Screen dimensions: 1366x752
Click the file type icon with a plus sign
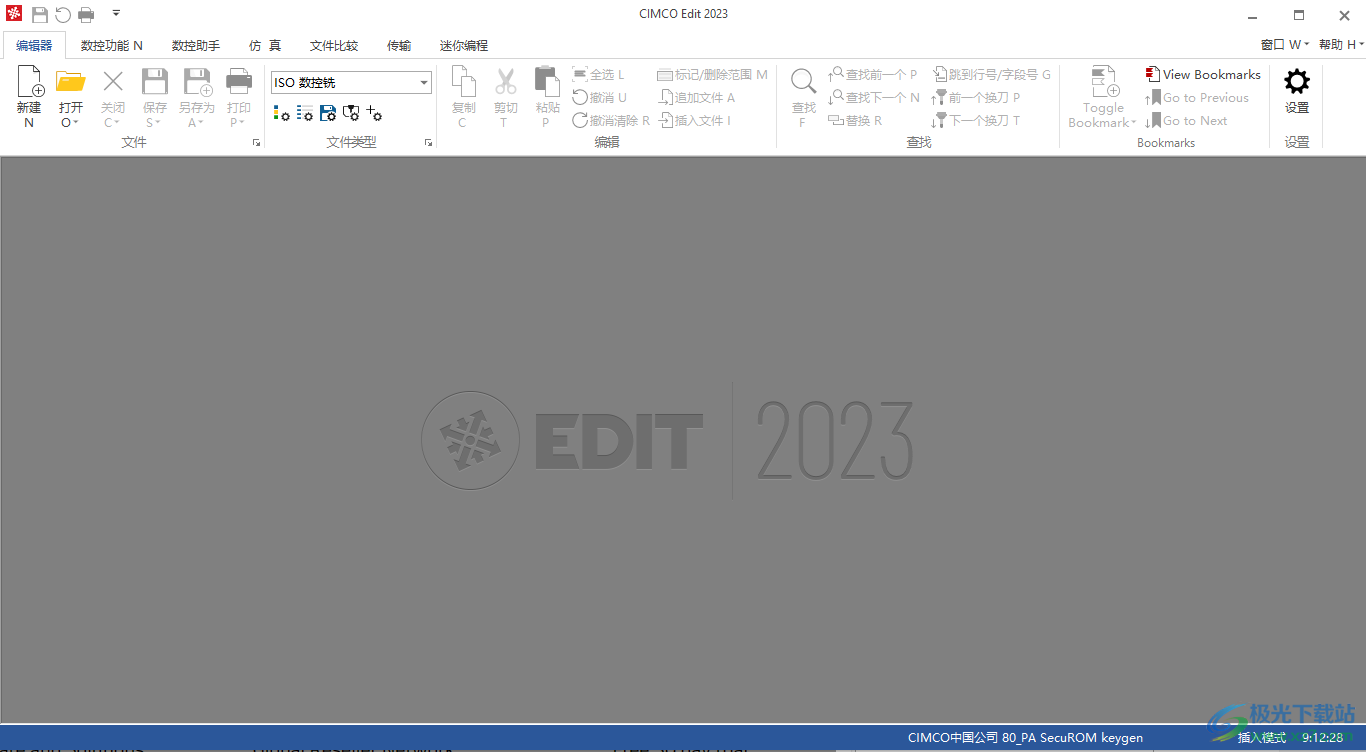pyautogui.click(x=374, y=113)
